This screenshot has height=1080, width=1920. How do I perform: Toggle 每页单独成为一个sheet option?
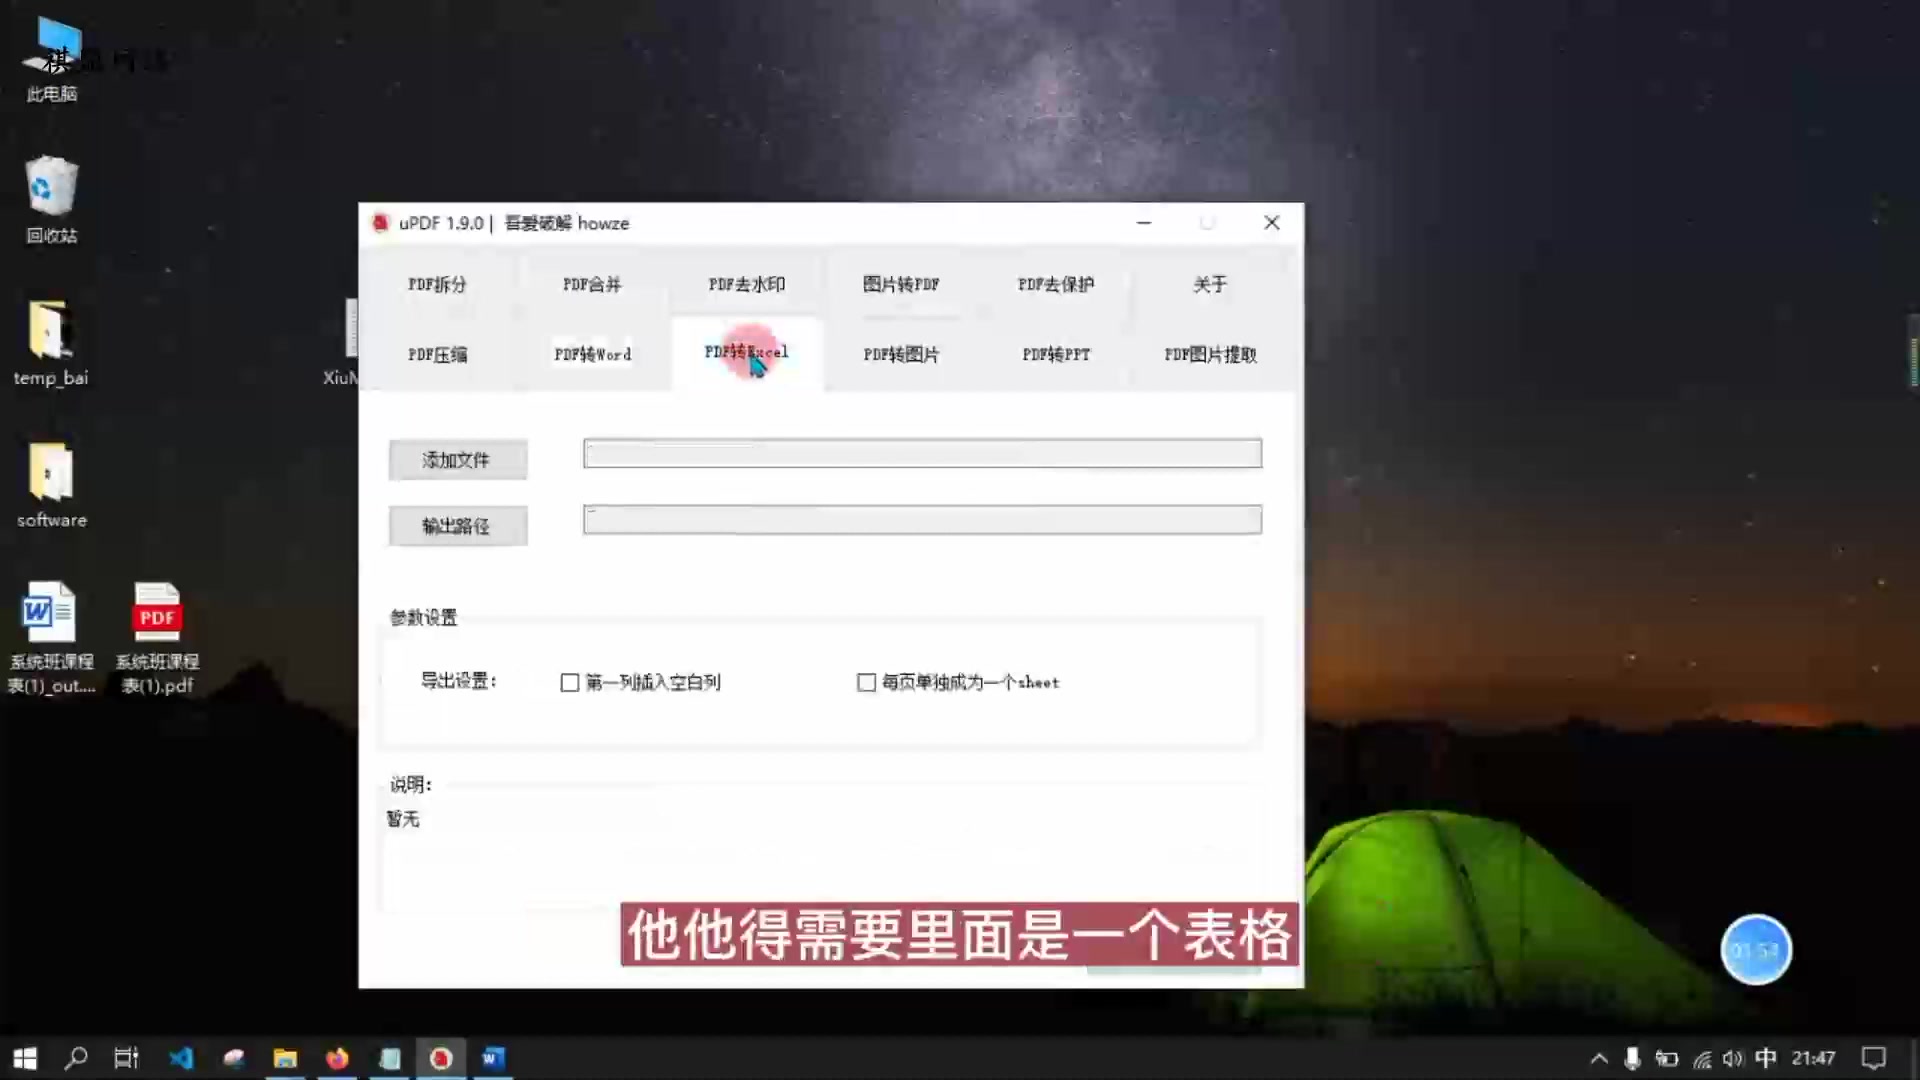[x=865, y=682]
